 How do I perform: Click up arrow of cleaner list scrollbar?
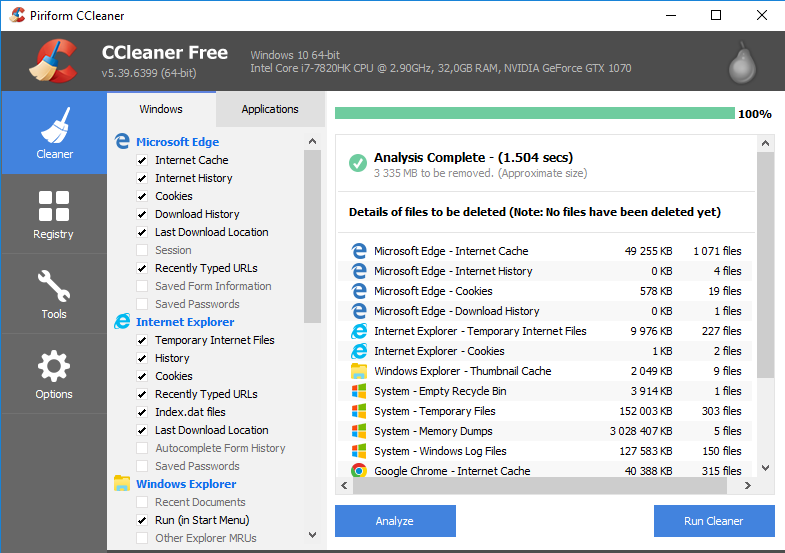[312, 142]
